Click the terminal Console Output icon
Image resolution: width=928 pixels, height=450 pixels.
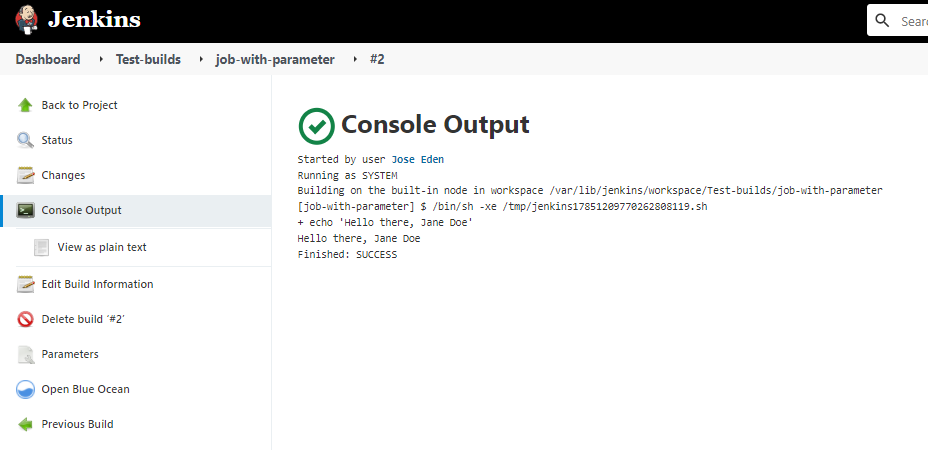[25, 210]
